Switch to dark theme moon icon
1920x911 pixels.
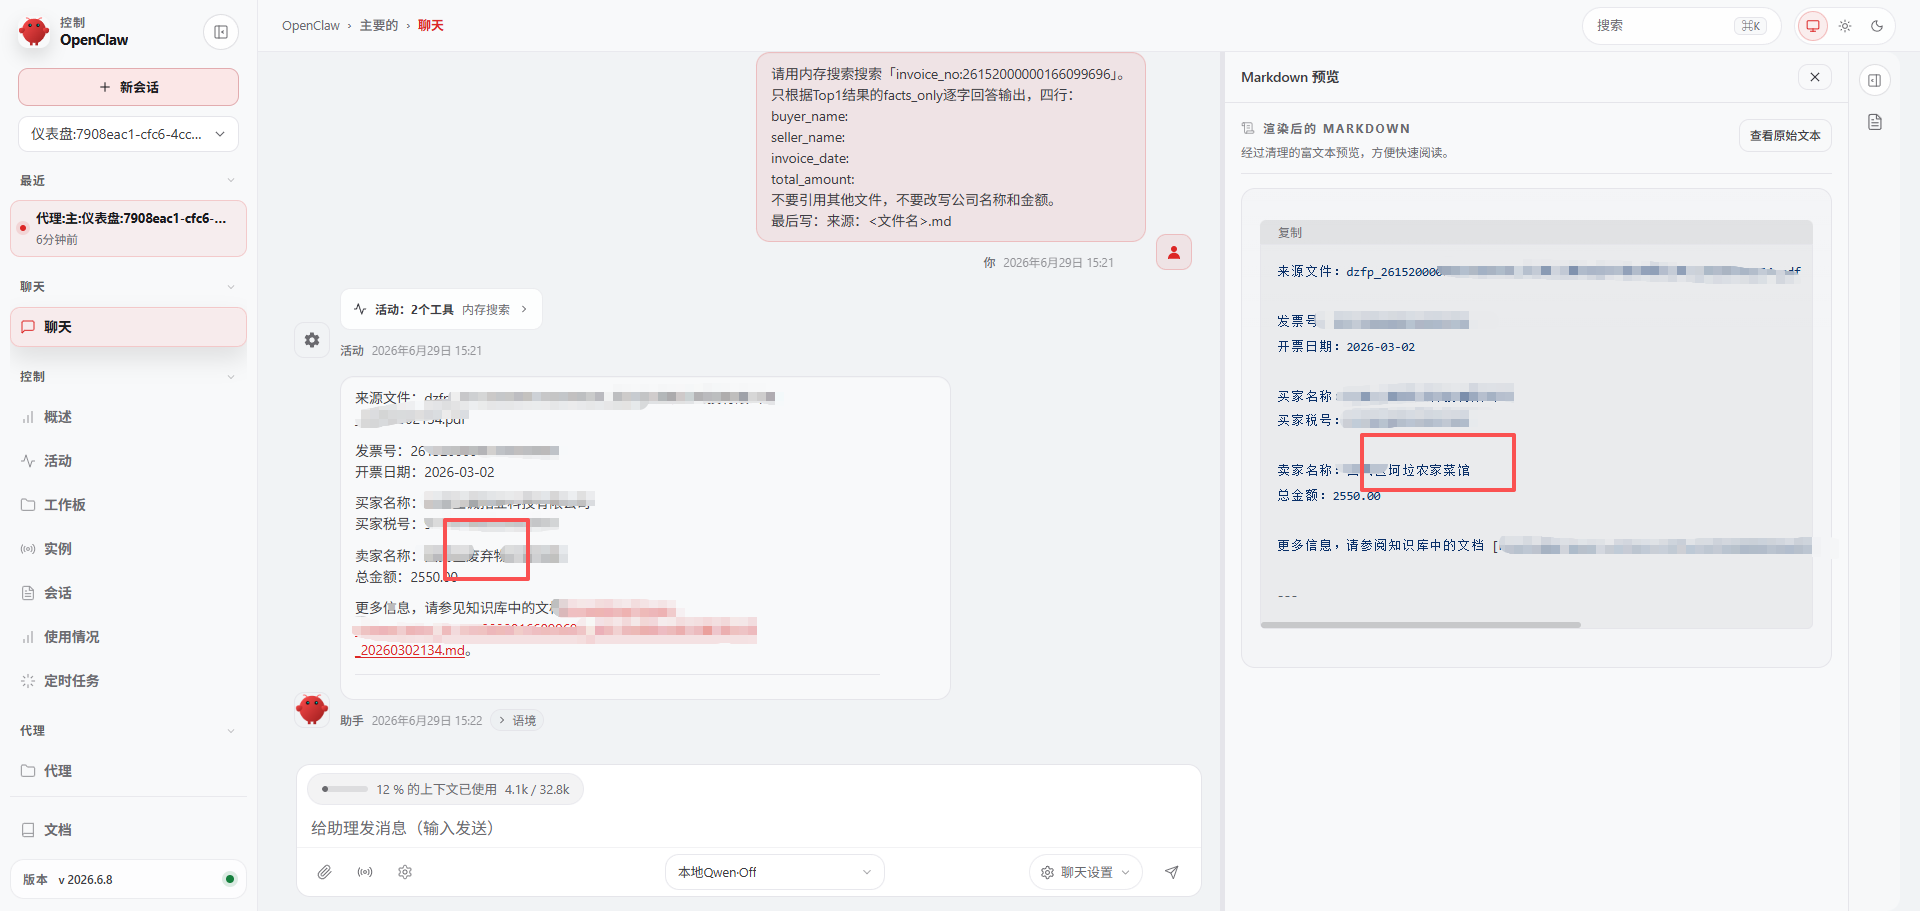click(x=1877, y=26)
